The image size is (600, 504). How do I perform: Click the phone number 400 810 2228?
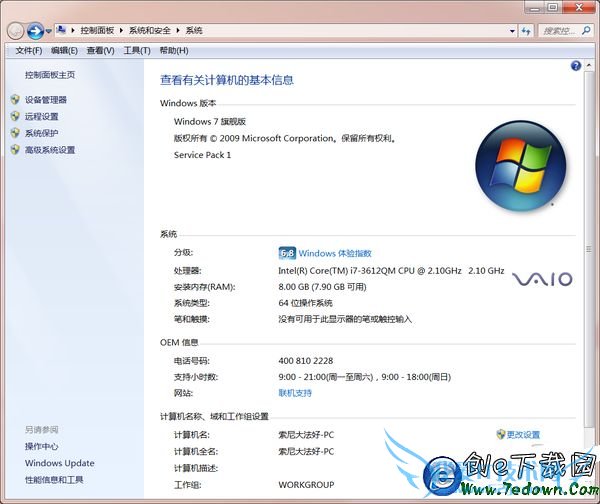(x=306, y=360)
